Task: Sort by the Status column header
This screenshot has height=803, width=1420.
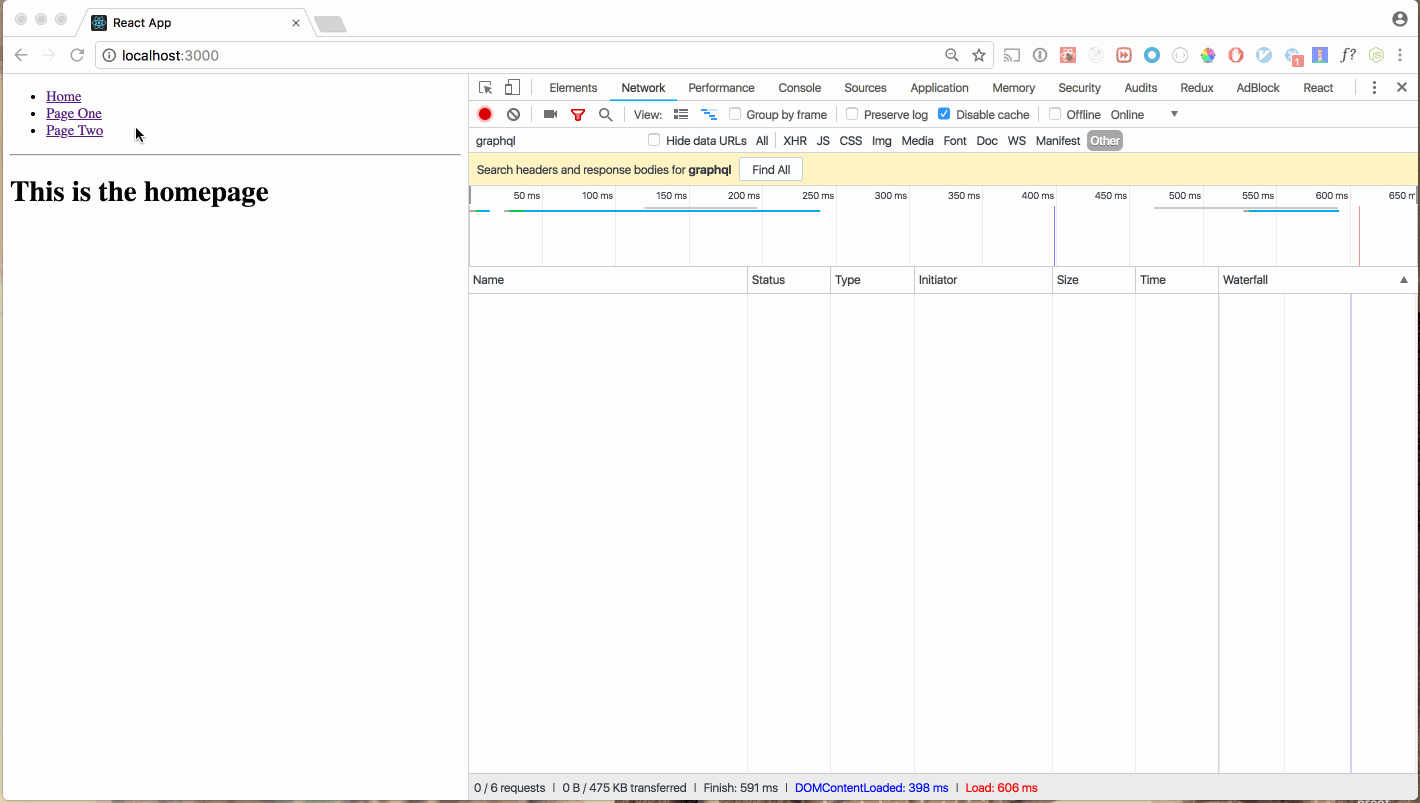Action: pos(789,280)
